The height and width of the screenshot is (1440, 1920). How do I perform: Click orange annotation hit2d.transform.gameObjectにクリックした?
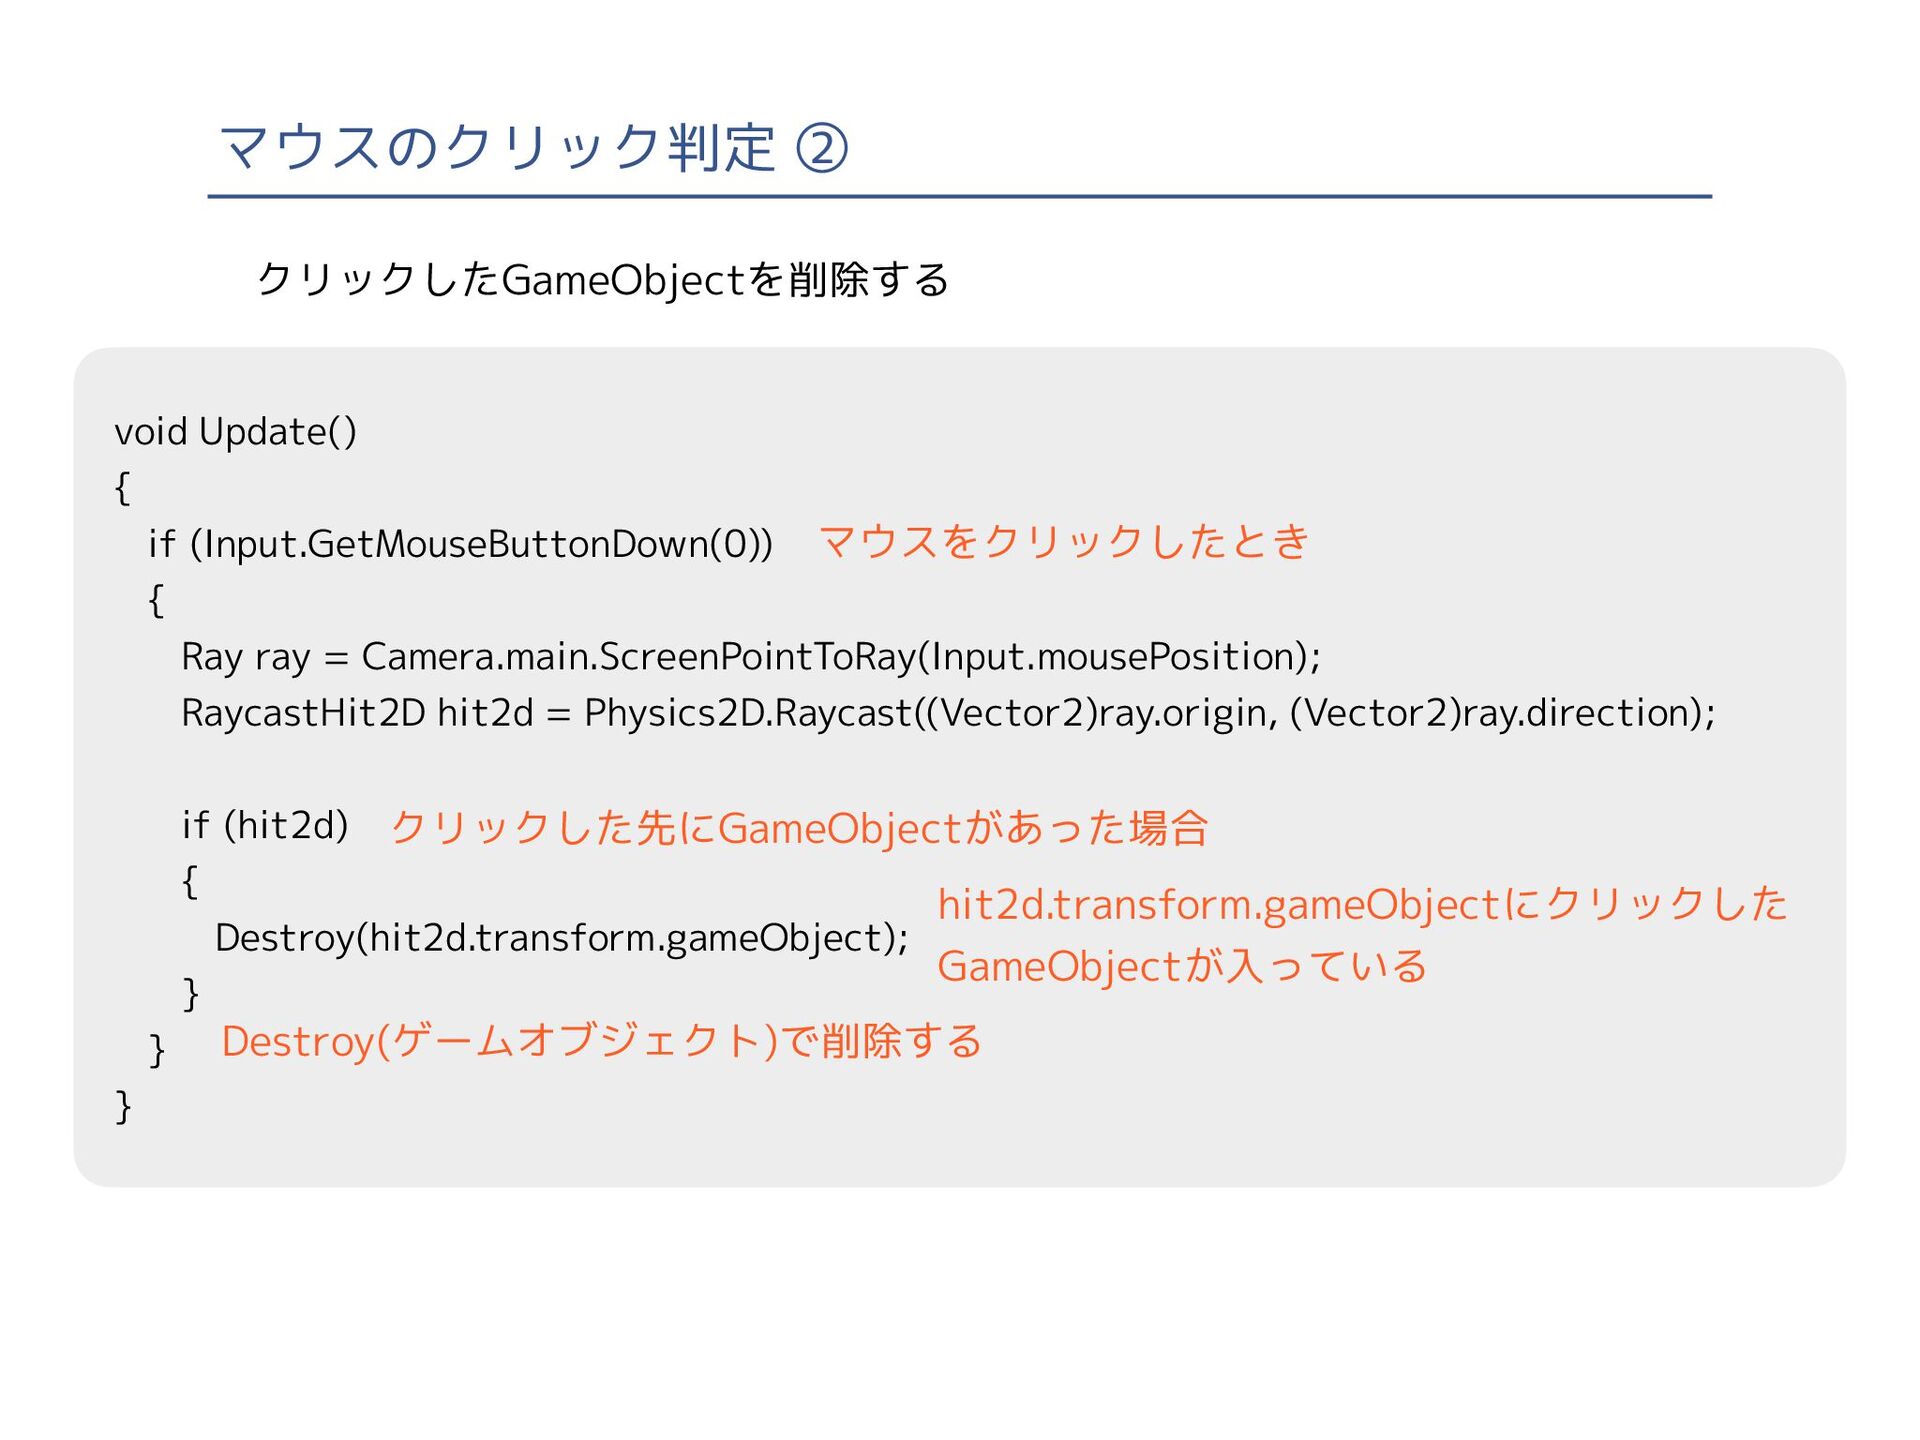(x=1361, y=904)
